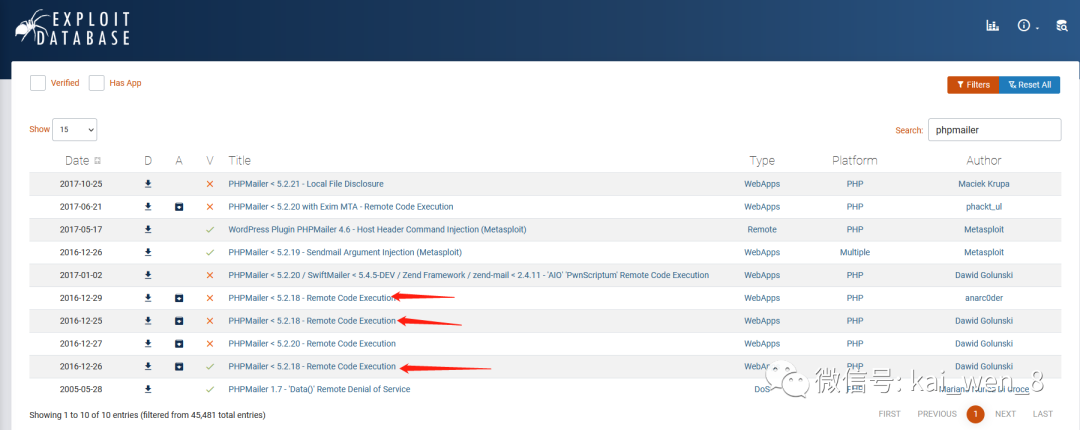Open PHPMailer < 5.2.21 Local File Disclosure
This screenshot has height=430, width=1080.
tap(306, 184)
